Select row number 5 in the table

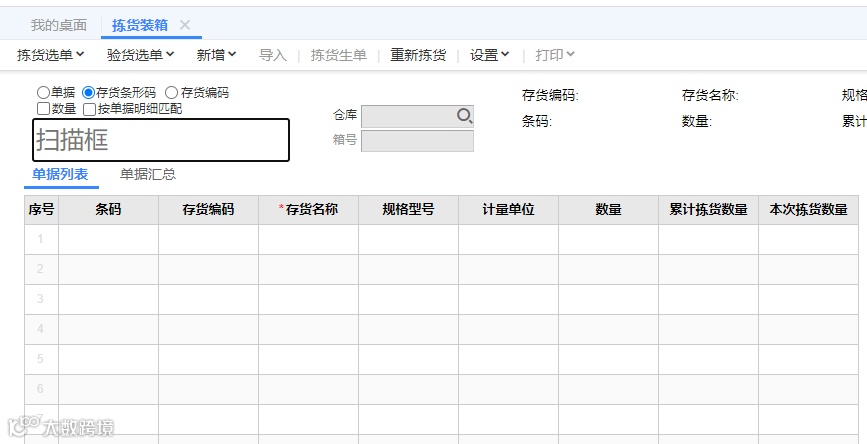(41, 359)
